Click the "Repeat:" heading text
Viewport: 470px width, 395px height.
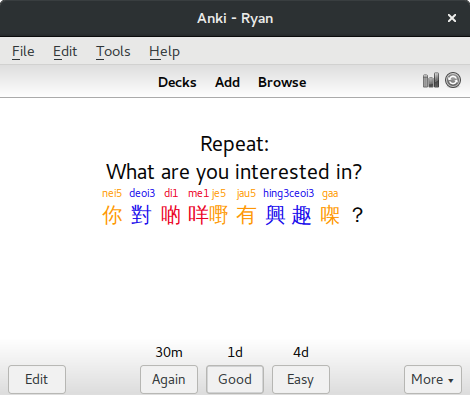tap(235, 144)
